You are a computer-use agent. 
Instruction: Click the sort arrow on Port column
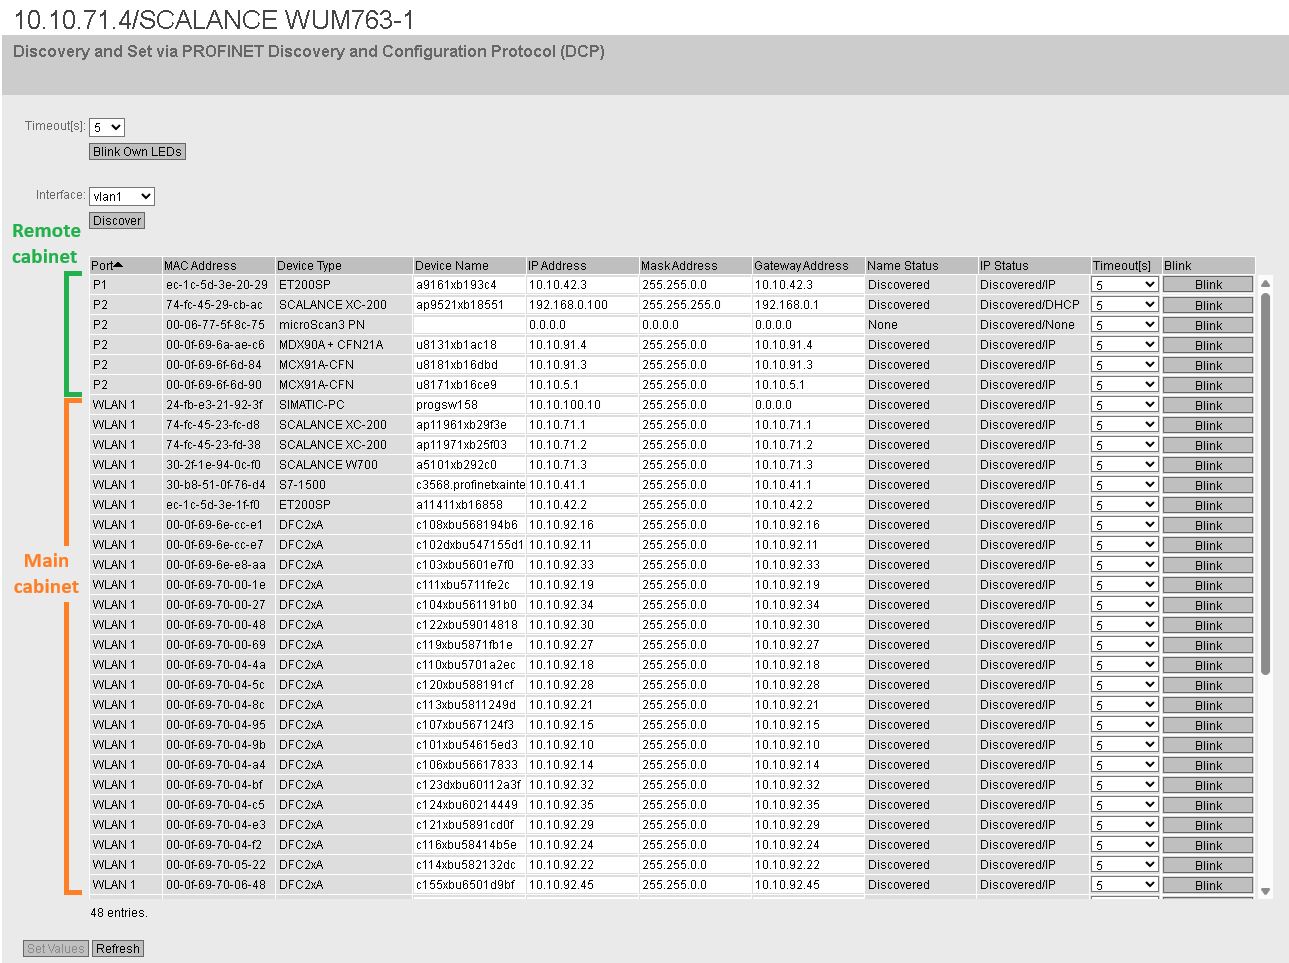tap(118, 265)
